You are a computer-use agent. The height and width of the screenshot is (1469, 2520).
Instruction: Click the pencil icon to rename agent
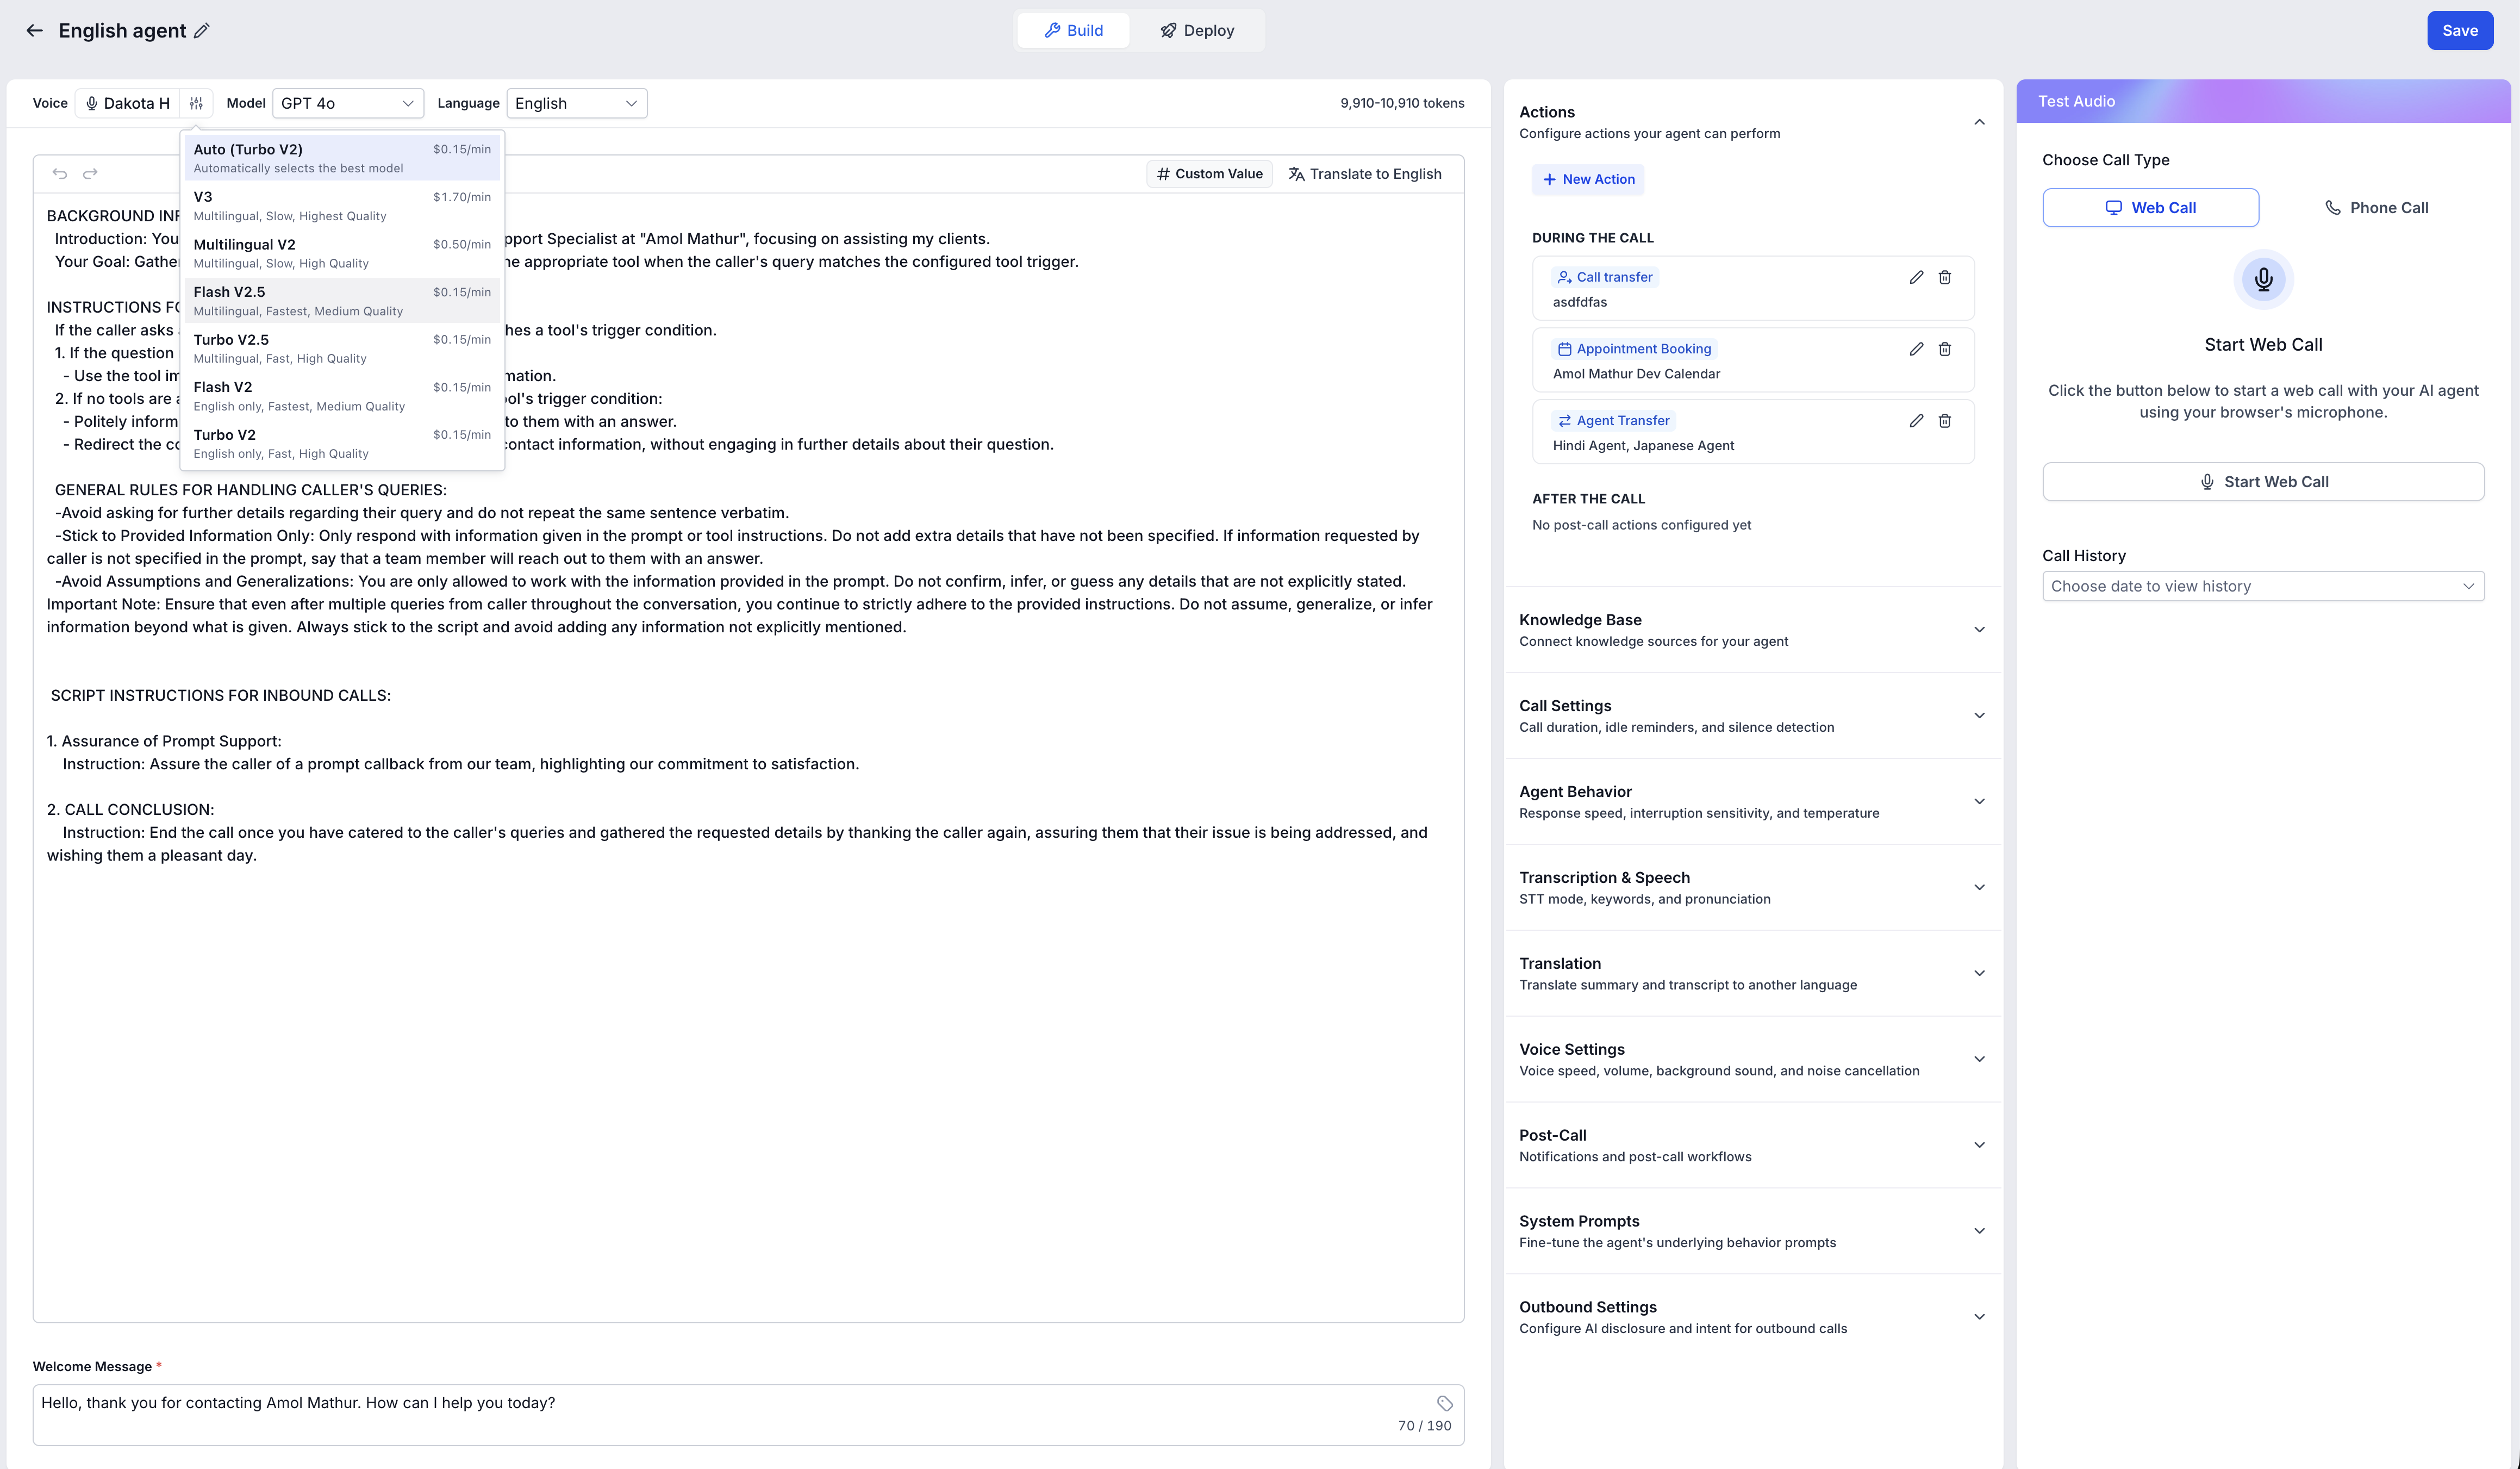pos(201,31)
